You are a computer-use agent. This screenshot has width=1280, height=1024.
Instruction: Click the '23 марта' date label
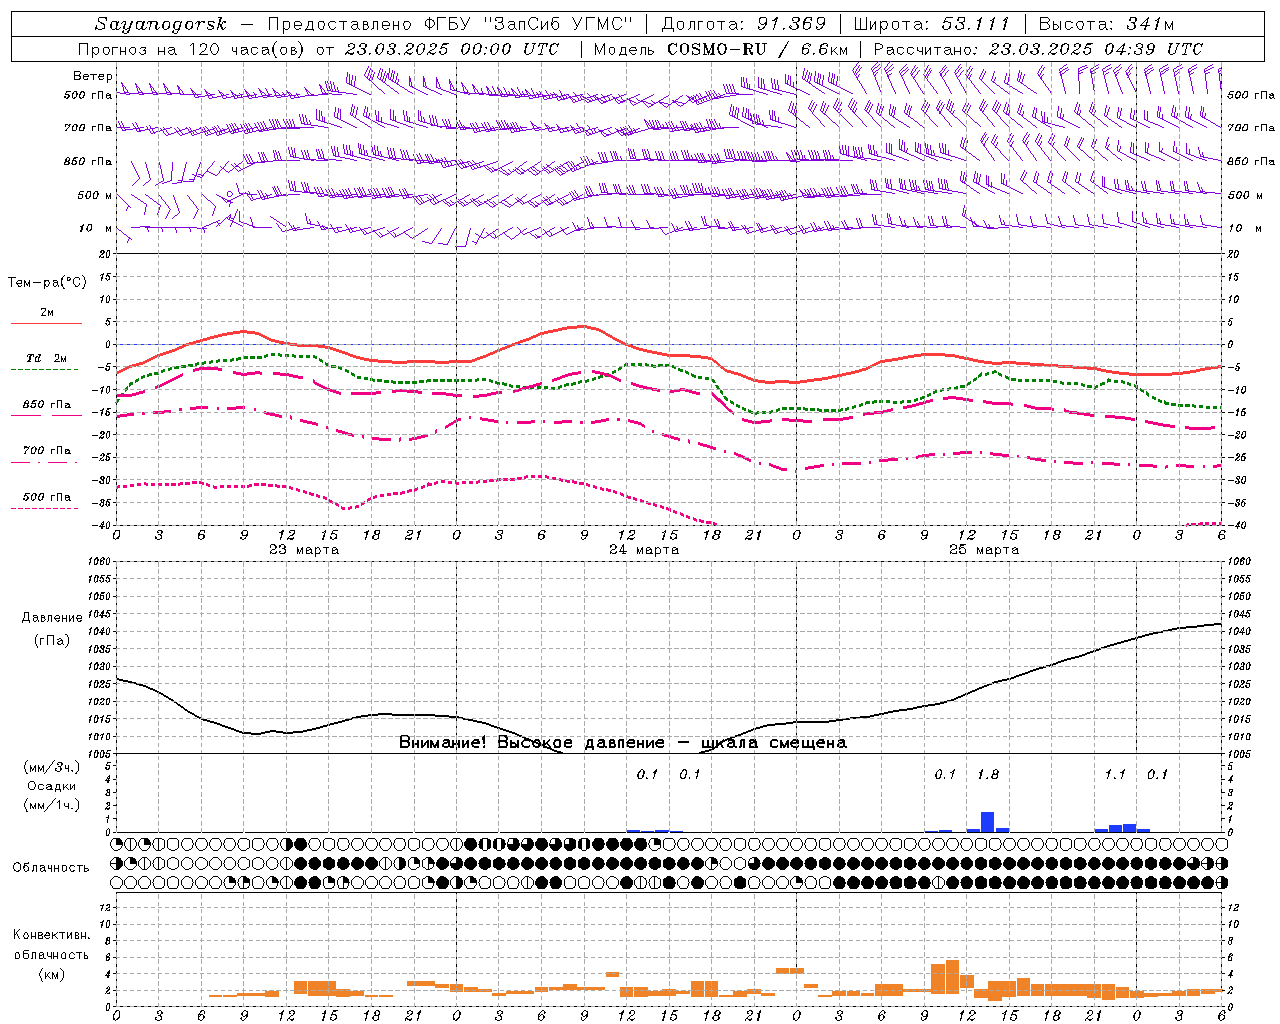point(304,549)
